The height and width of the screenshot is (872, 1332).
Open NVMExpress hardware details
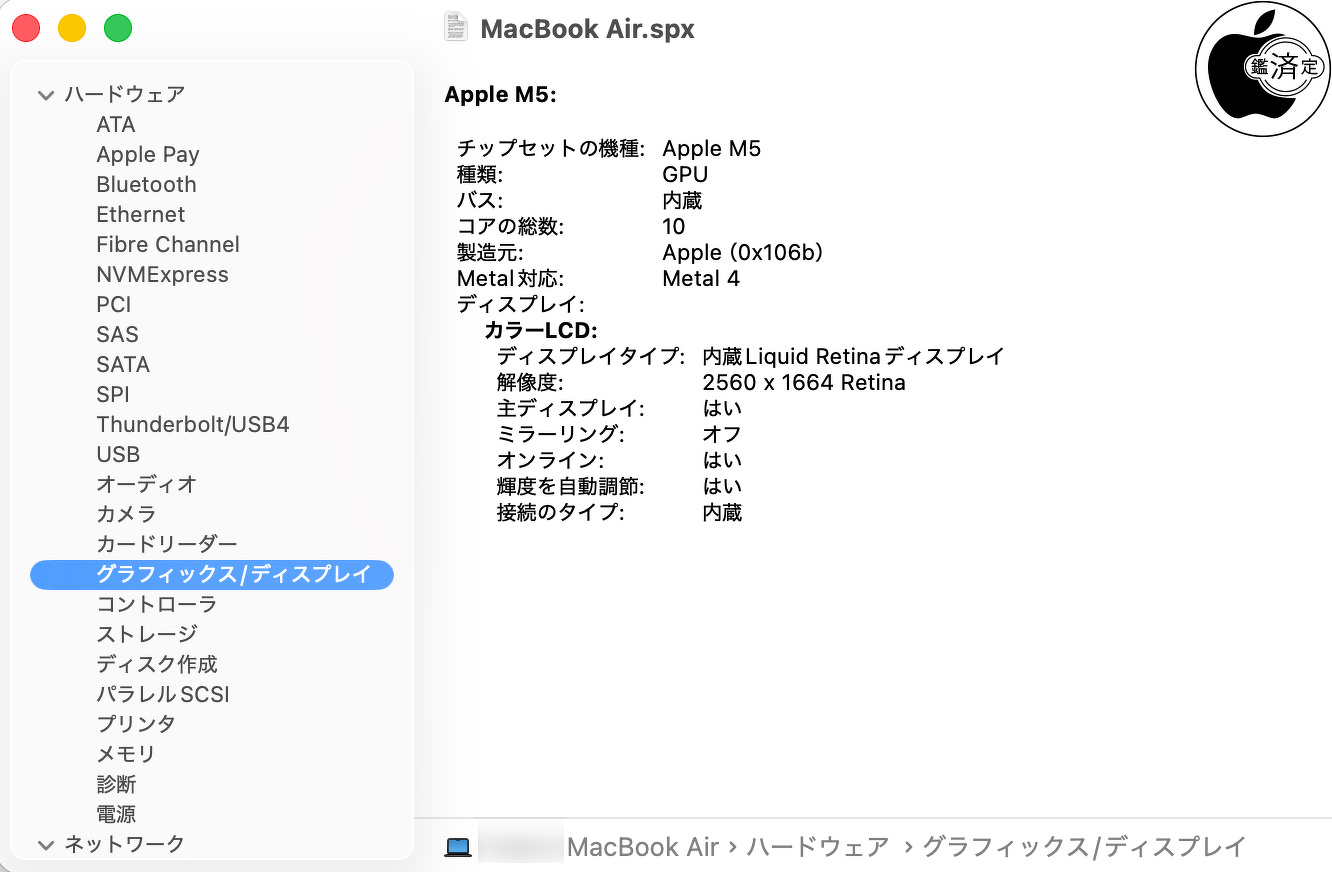(x=162, y=274)
